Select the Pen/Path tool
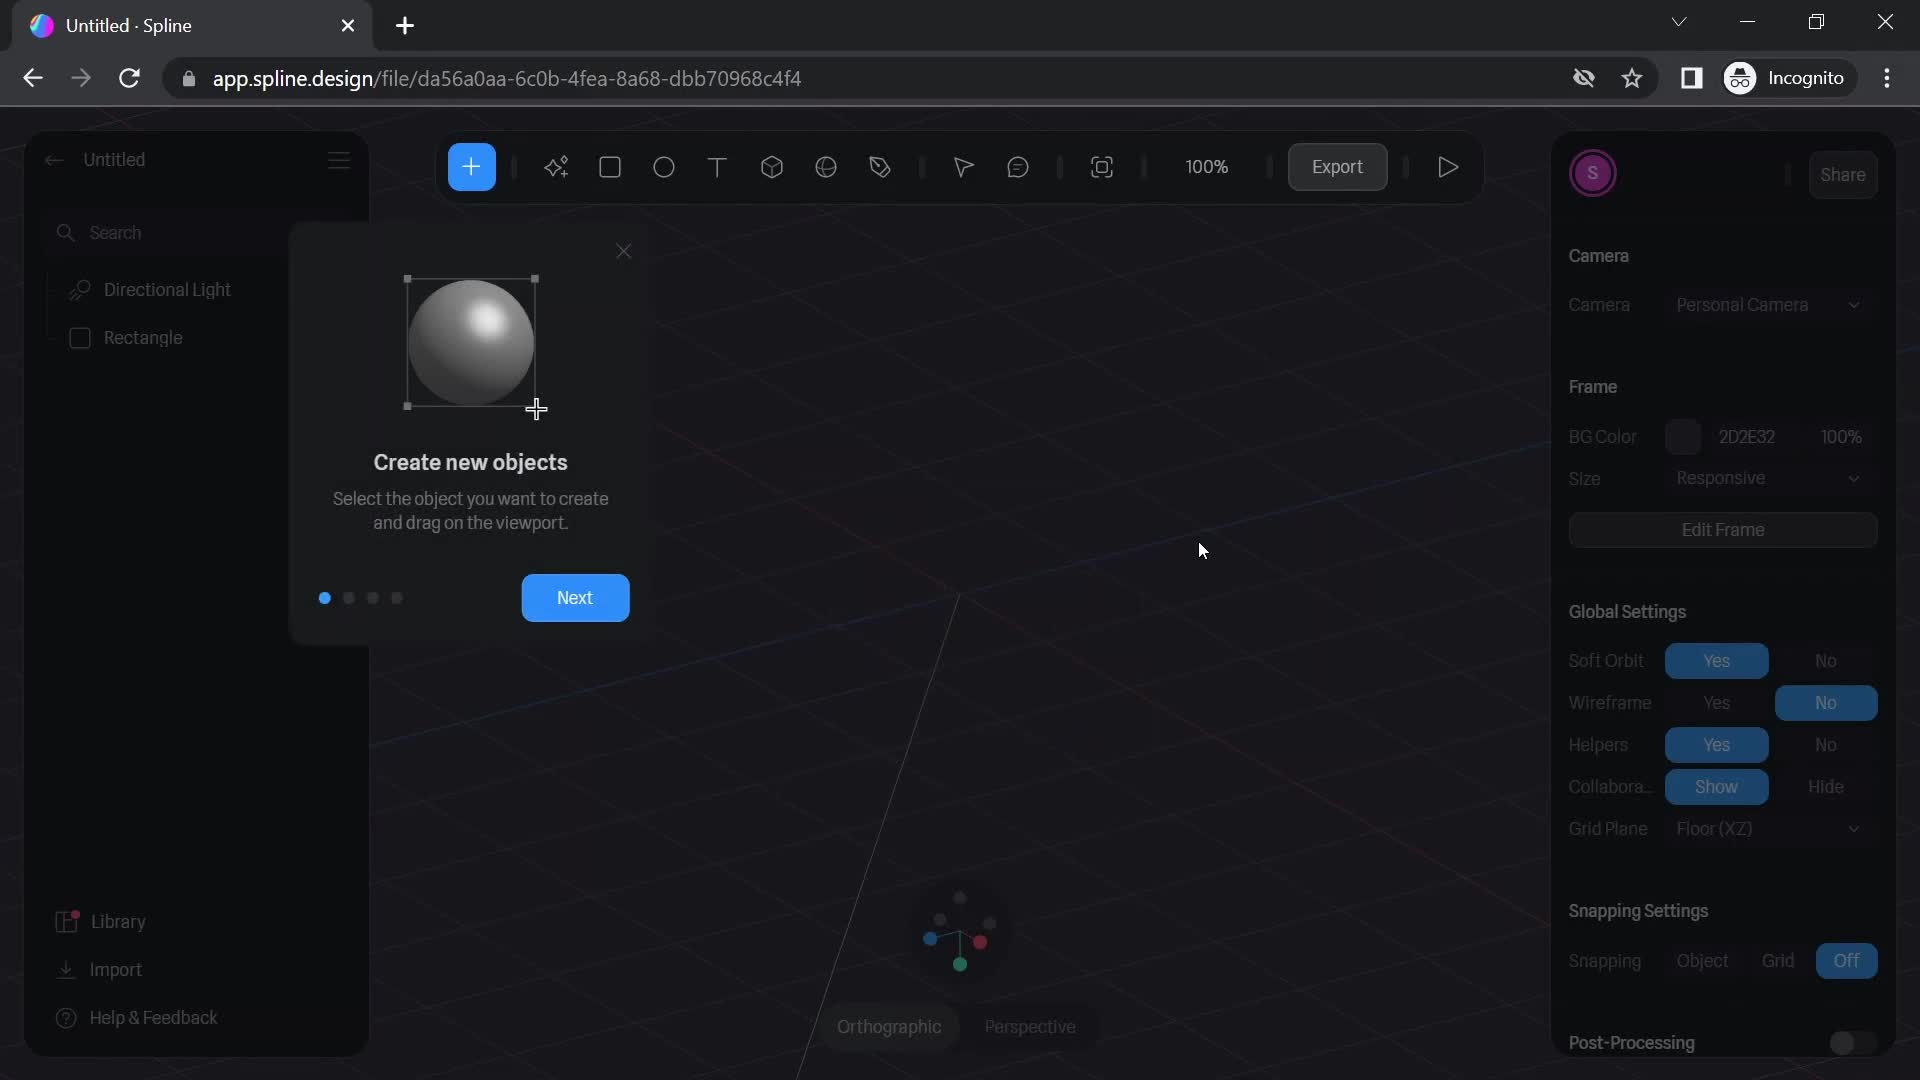This screenshot has height=1080, width=1920. pyautogui.click(x=882, y=167)
